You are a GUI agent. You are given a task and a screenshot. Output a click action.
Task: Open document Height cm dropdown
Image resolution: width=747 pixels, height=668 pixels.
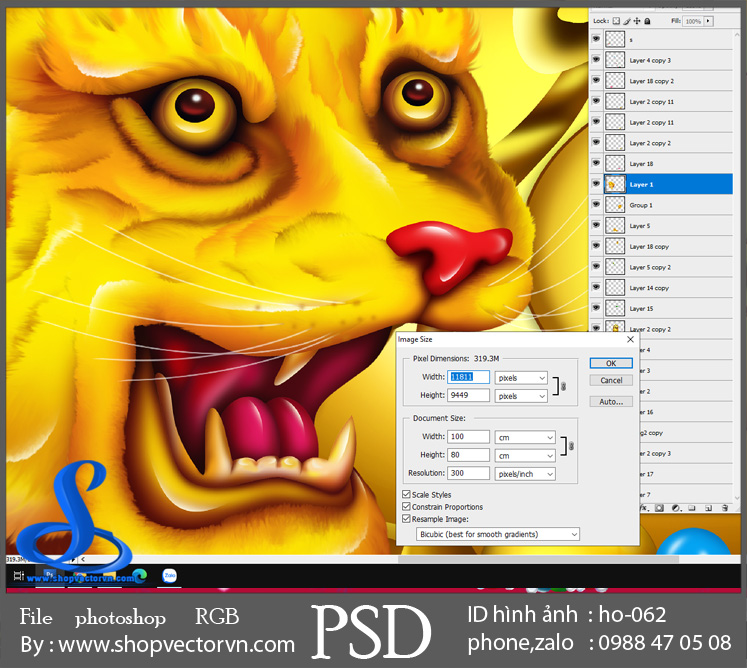click(525, 455)
